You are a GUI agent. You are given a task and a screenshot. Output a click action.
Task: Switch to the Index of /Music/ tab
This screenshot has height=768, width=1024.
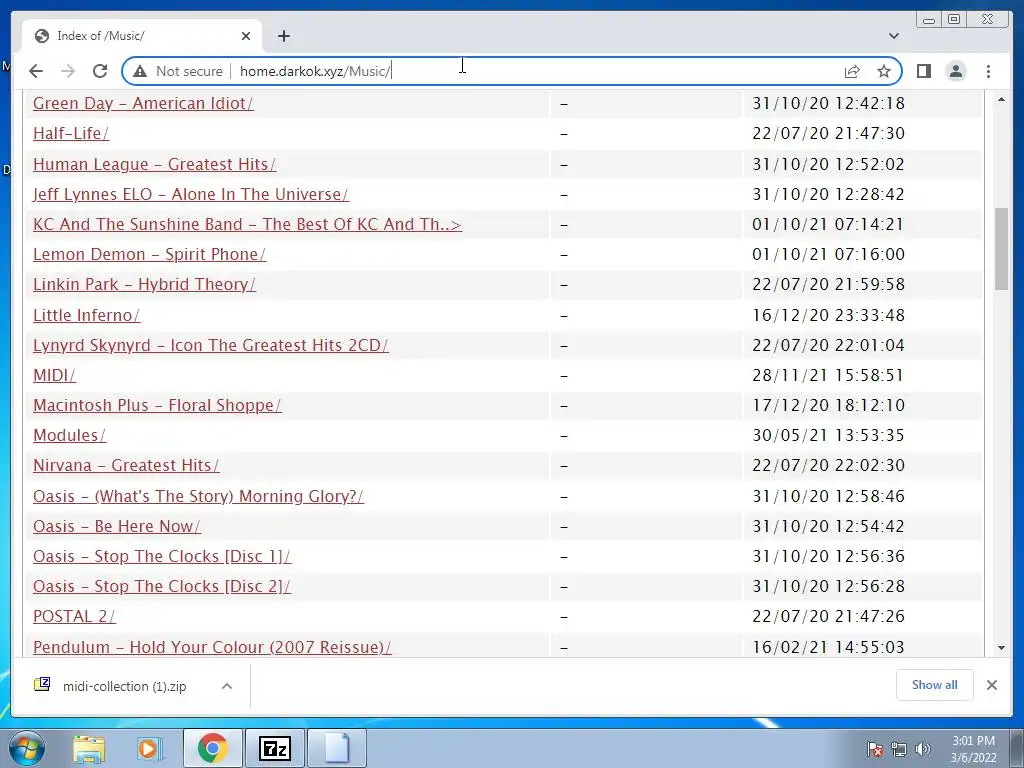[142, 36]
